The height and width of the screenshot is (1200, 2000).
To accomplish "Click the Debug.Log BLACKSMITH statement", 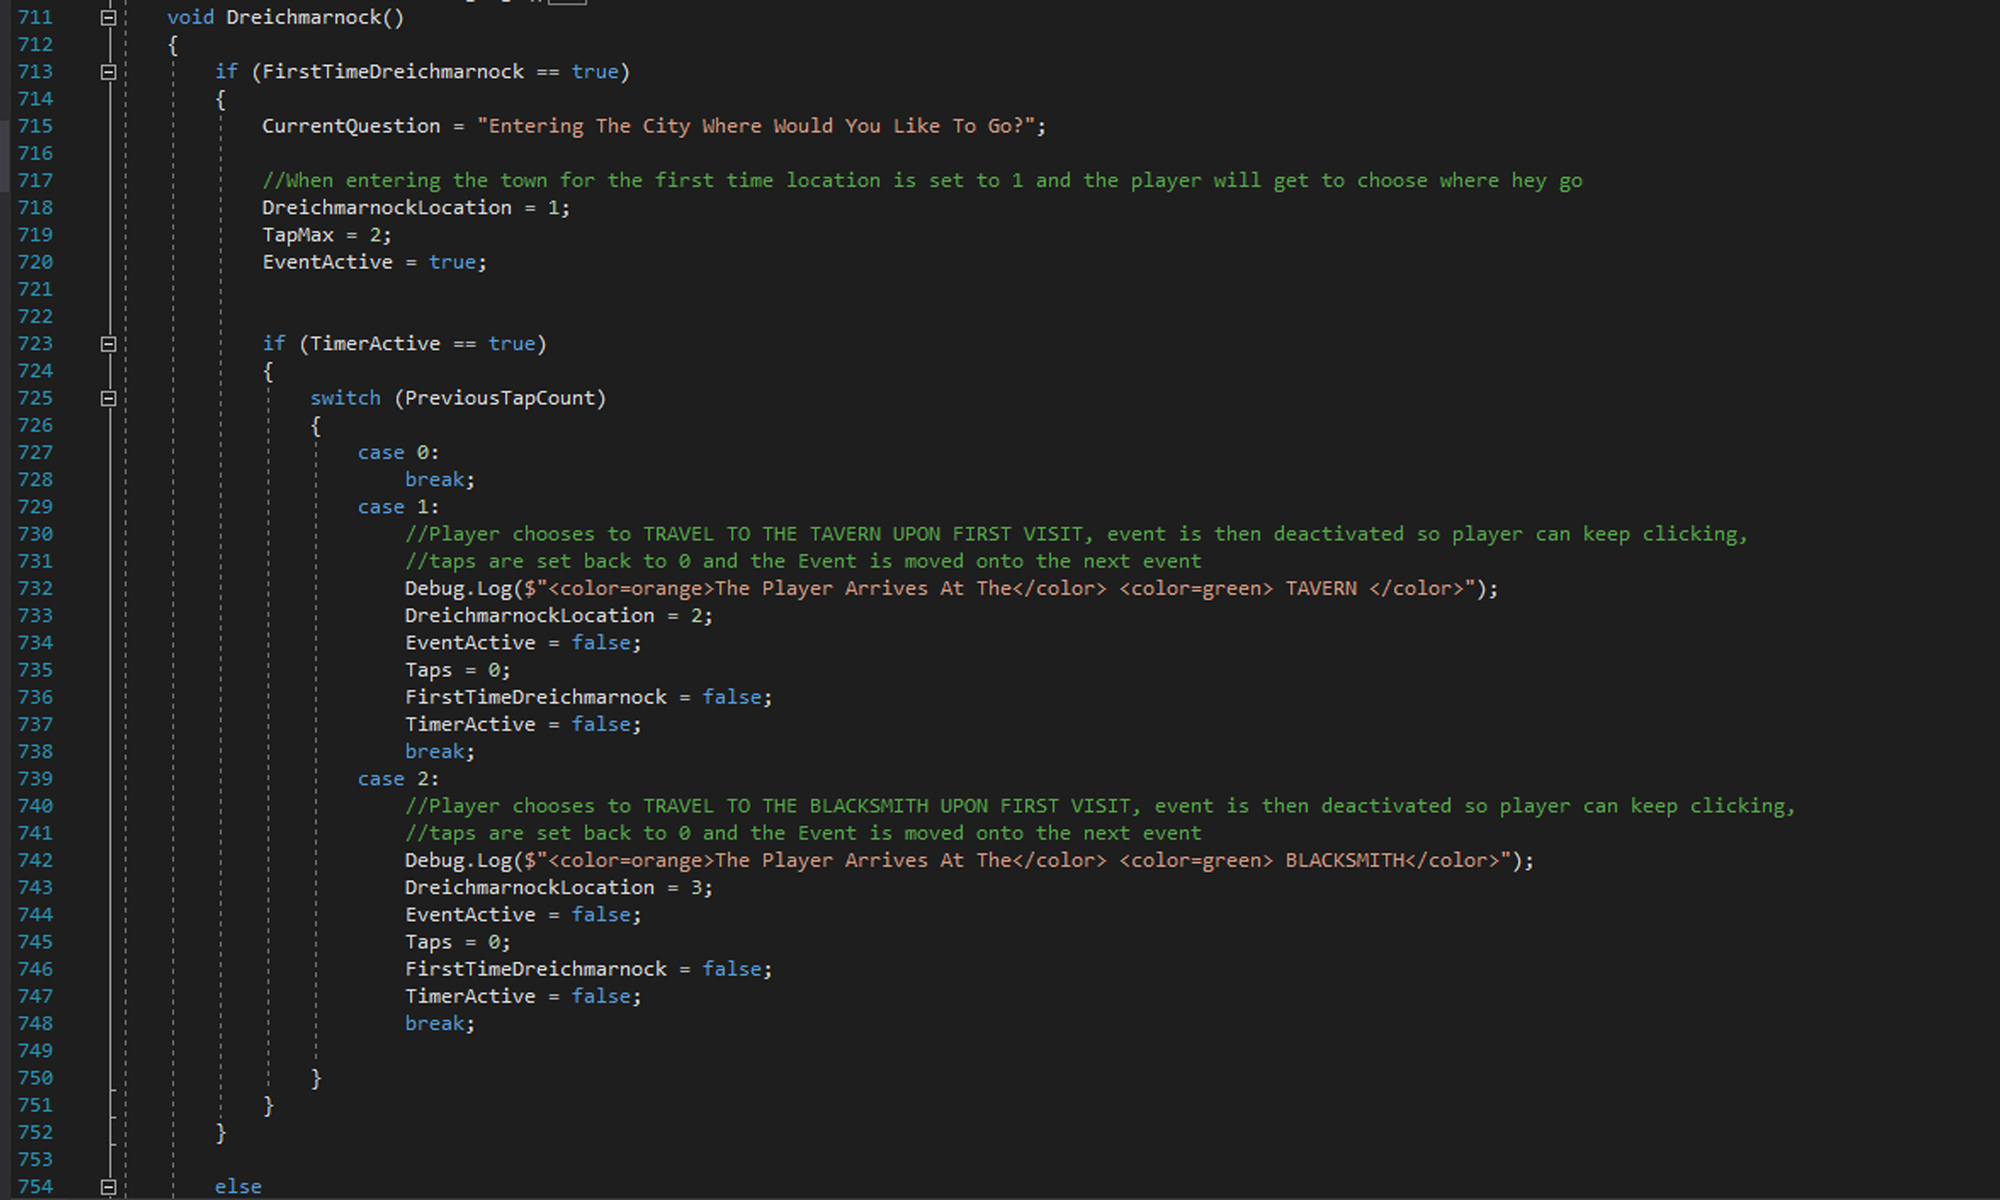I will pyautogui.click(x=968, y=860).
